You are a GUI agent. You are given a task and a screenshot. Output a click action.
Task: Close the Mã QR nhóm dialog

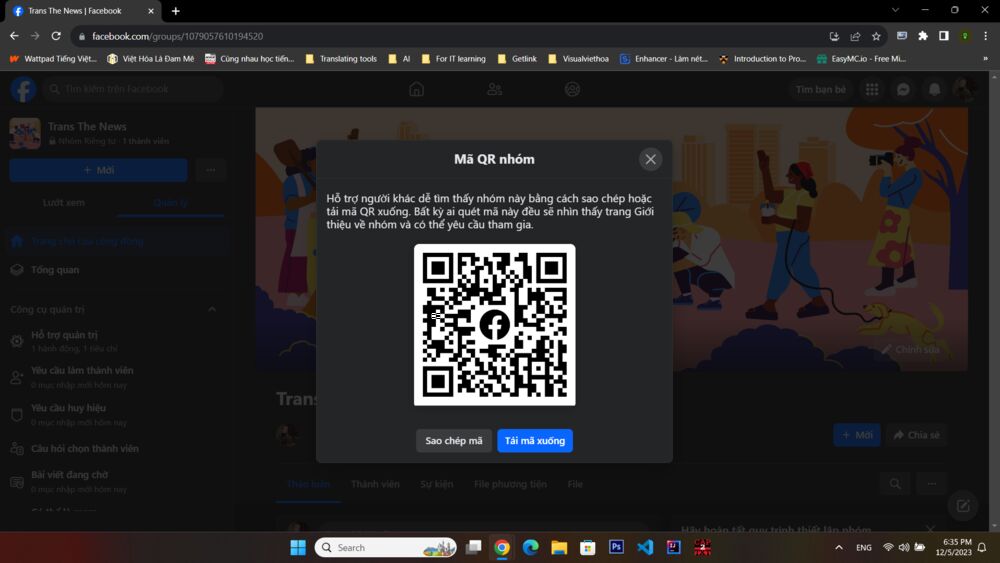(650, 159)
